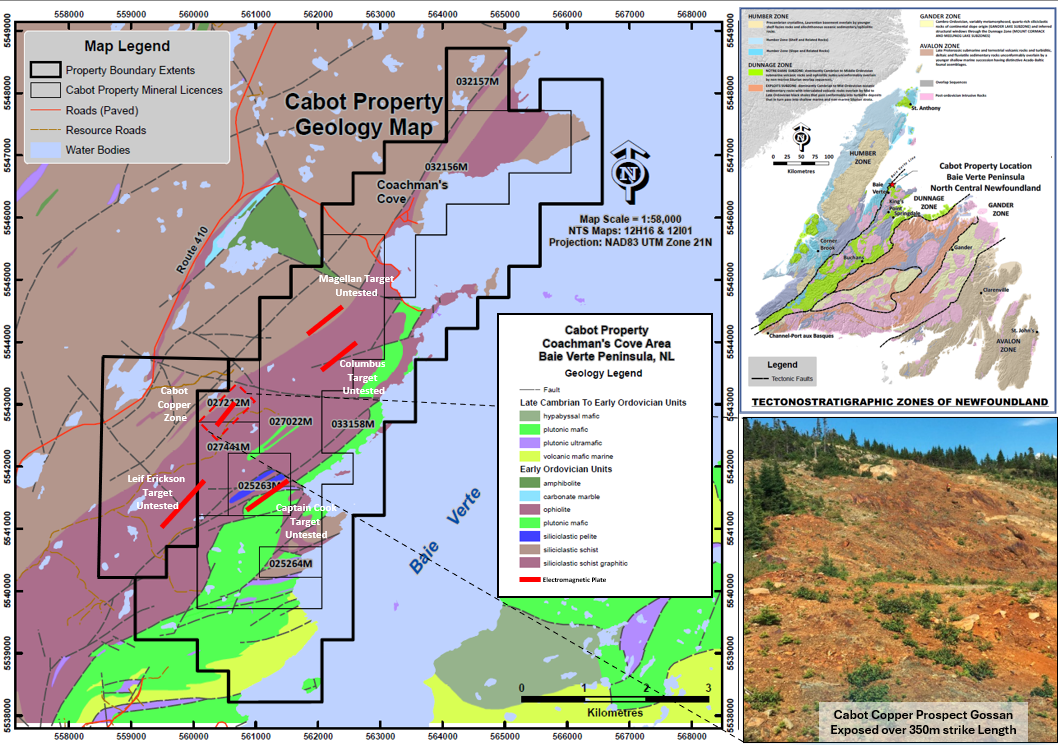Click the Cabot Property Mineral Licences legend box

44,91
